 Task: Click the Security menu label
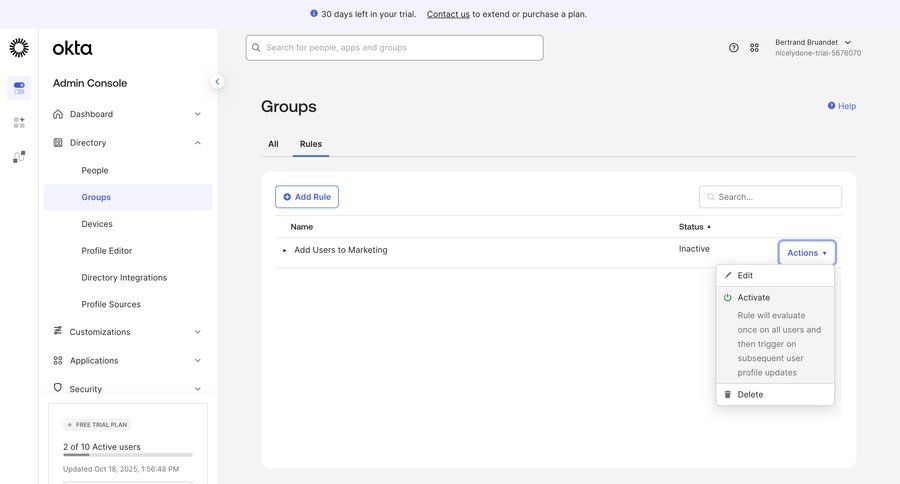(x=86, y=389)
